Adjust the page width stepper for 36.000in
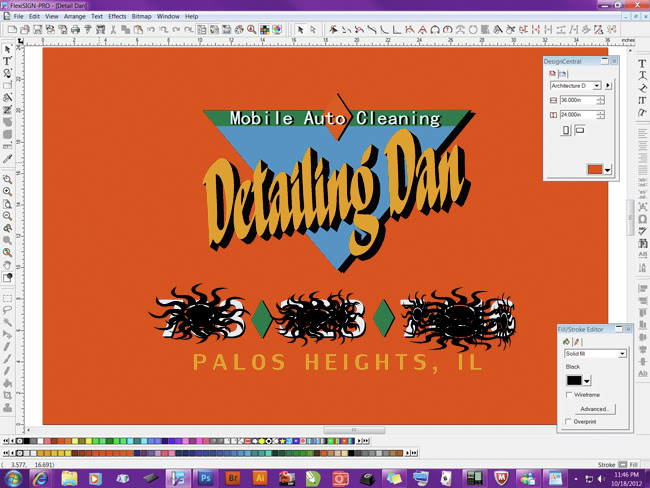Screen dimensions: 650x488 coord(600,100)
